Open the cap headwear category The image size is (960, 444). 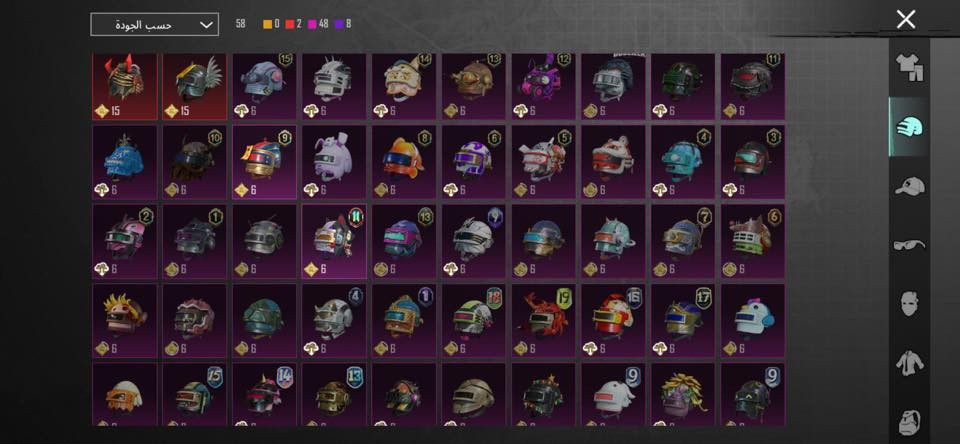909,186
